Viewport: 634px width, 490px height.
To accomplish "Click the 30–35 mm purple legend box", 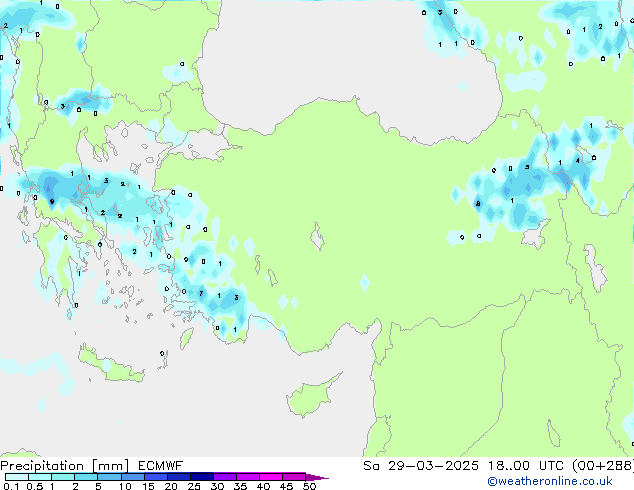I will pos(224,477).
